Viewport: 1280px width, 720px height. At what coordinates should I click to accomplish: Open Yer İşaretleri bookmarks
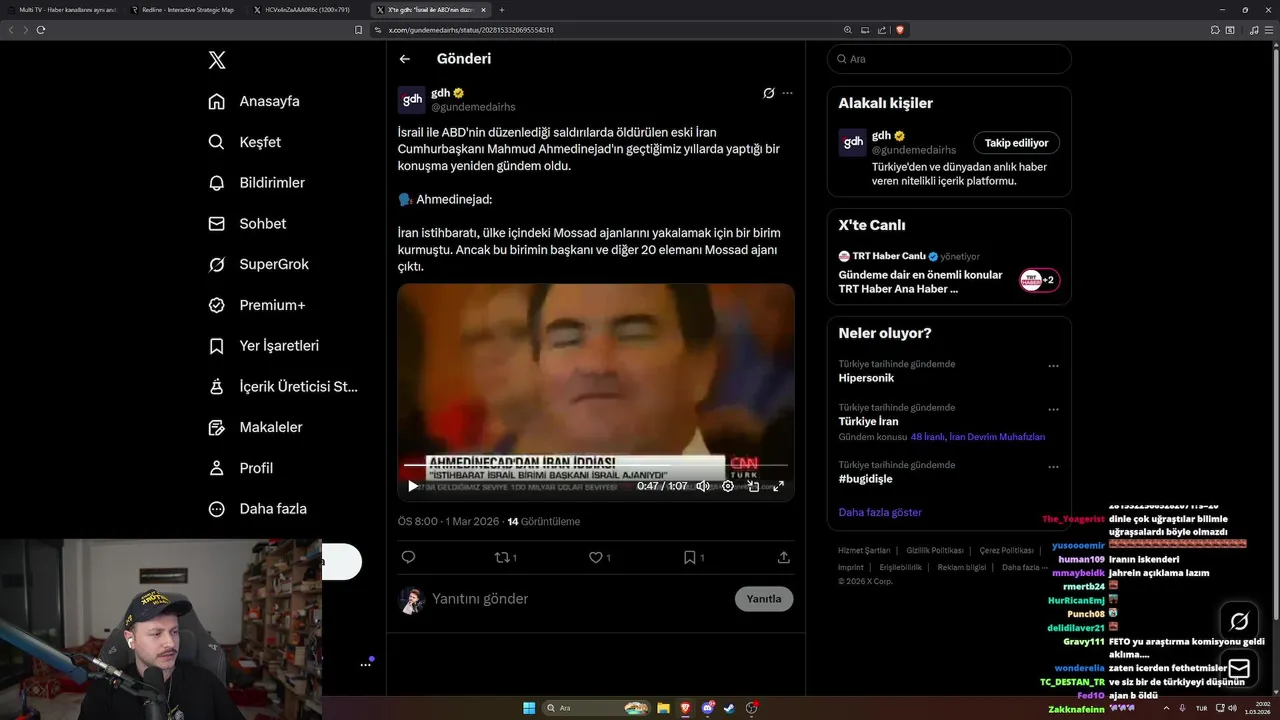click(x=263, y=346)
